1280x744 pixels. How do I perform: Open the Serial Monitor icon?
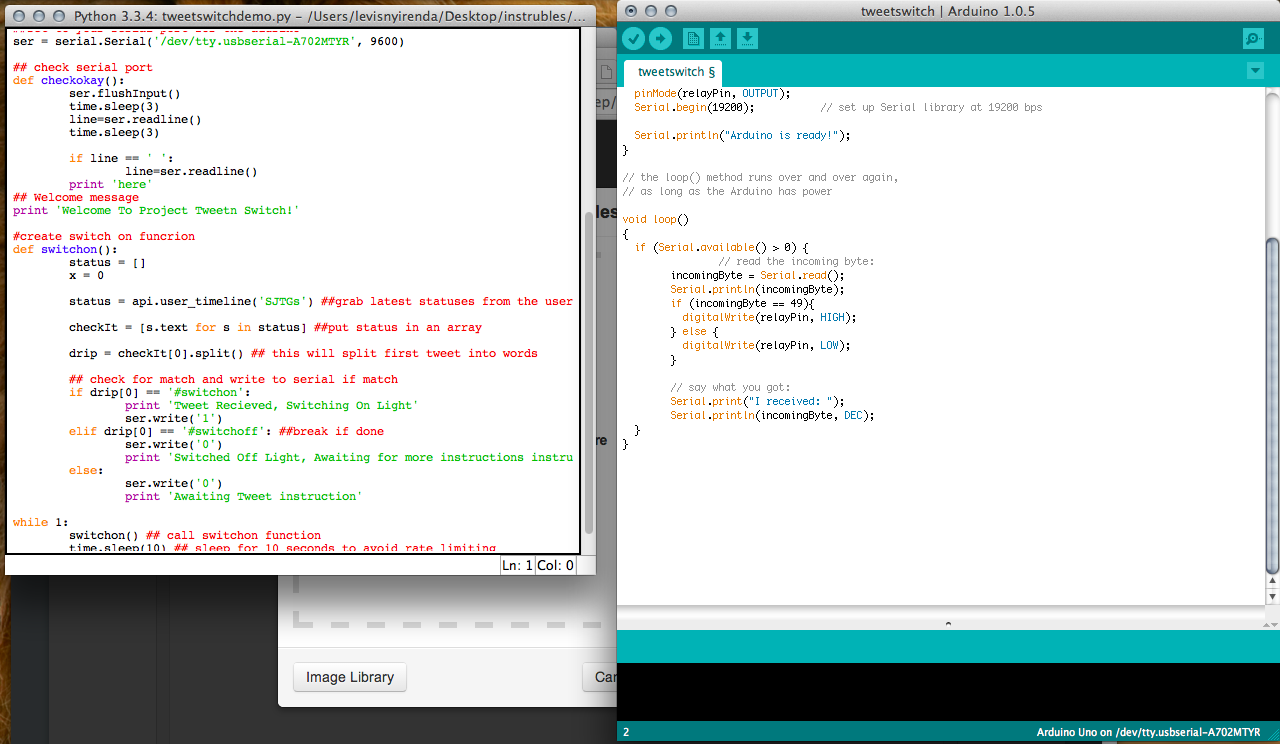tap(1253, 38)
